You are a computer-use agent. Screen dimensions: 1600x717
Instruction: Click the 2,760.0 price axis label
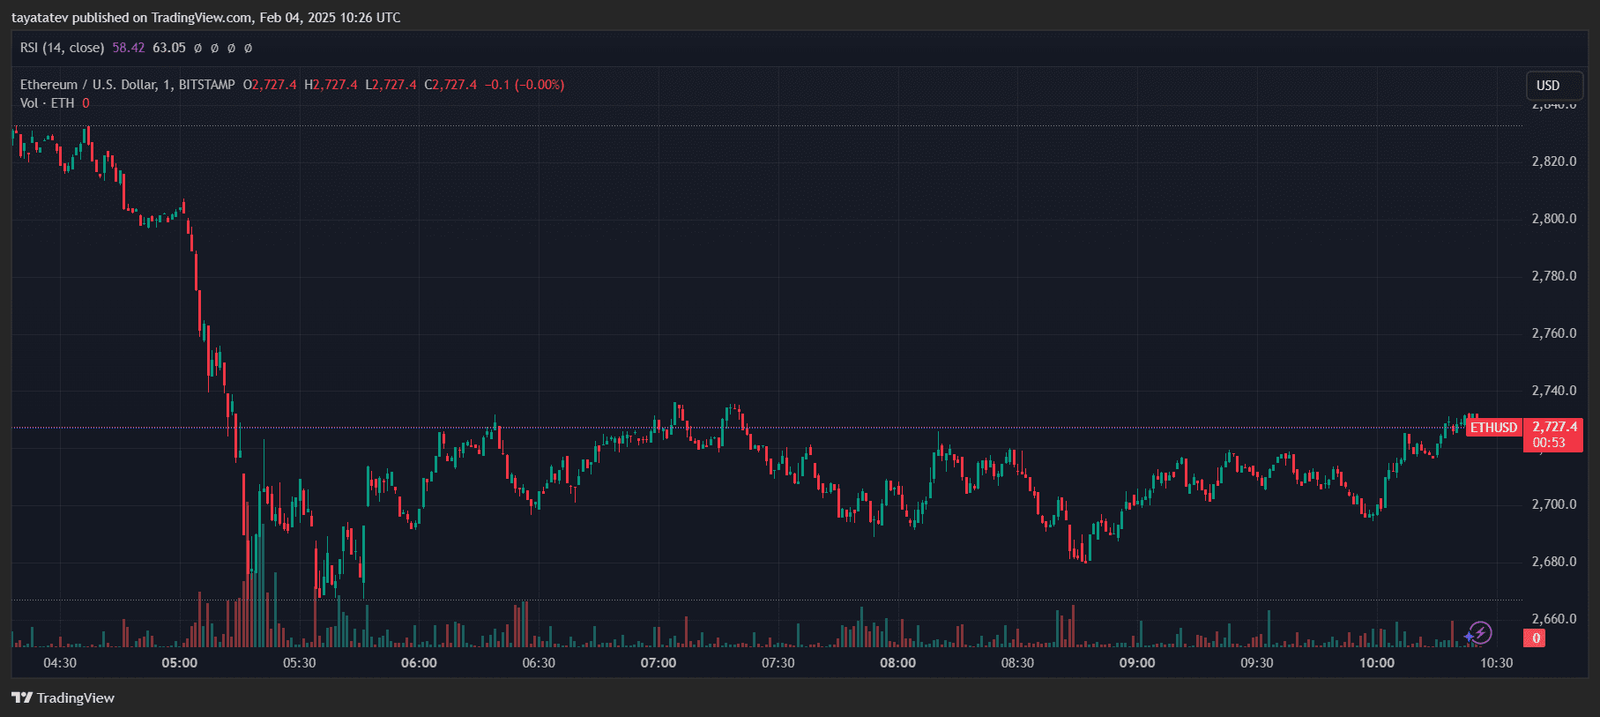pyautogui.click(x=1554, y=333)
